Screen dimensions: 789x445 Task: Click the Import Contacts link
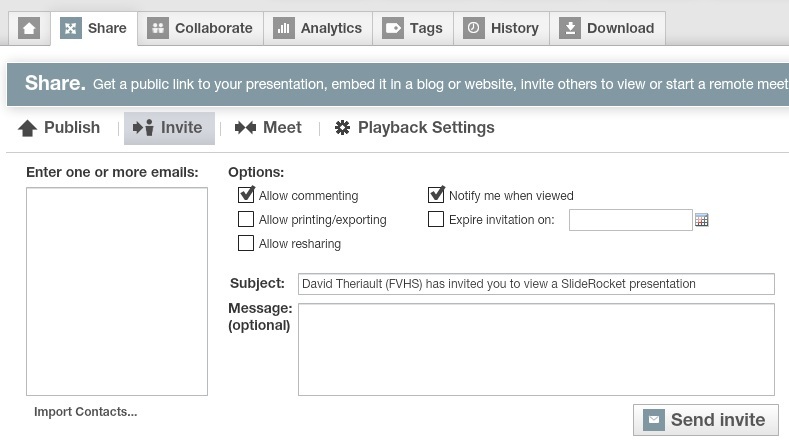(85, 412)
